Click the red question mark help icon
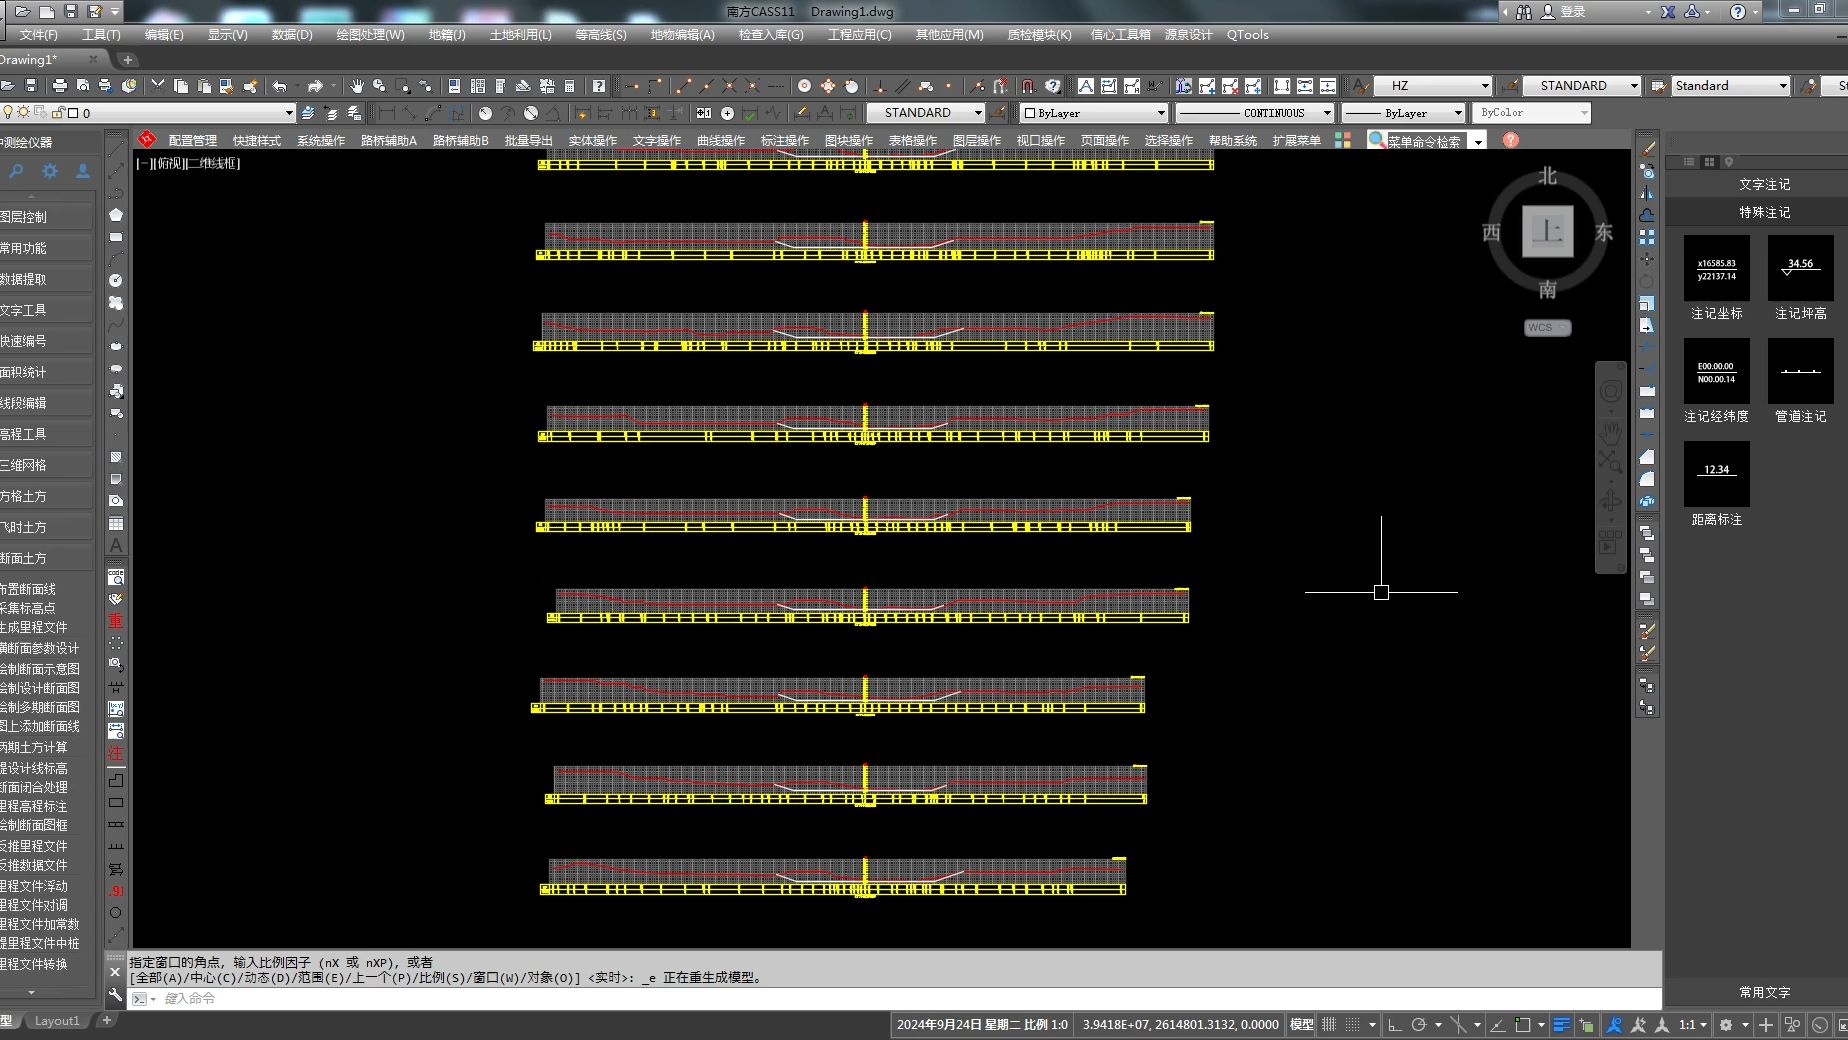Screen dimensions: 1848x1040 pos(1511,140)
